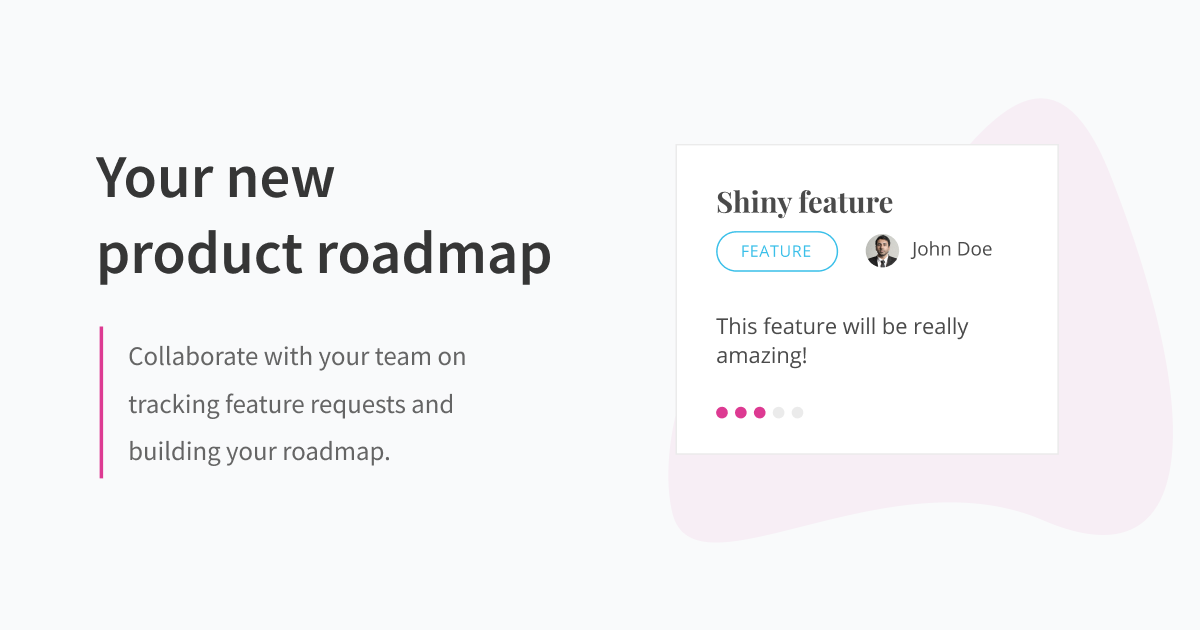Select the second pink rating dot
This screenshot has height=630, width=1200.
pyautogui.click(x=741, y=412)
